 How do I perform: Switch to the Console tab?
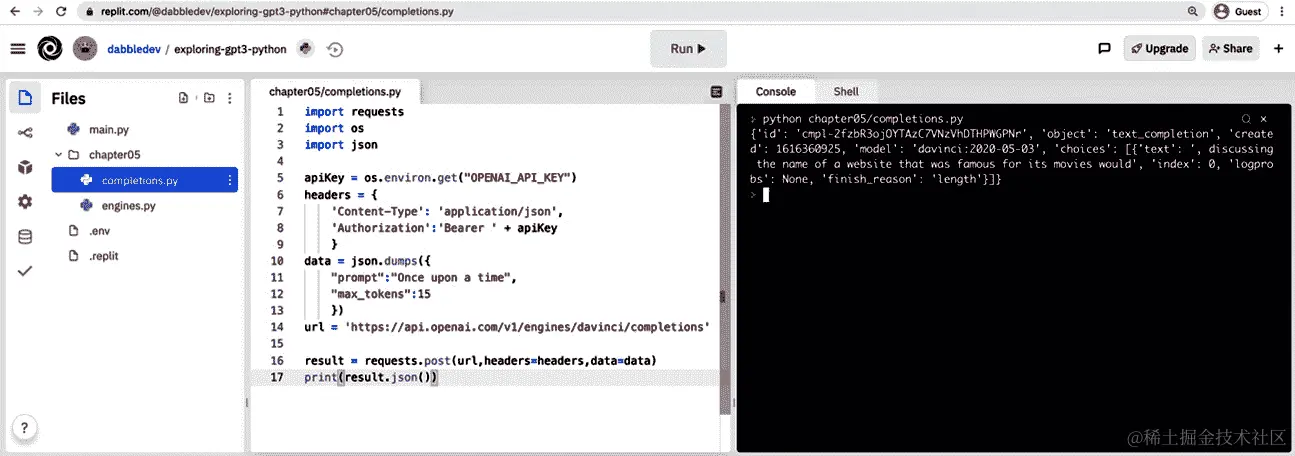click(x=775, y=91)
